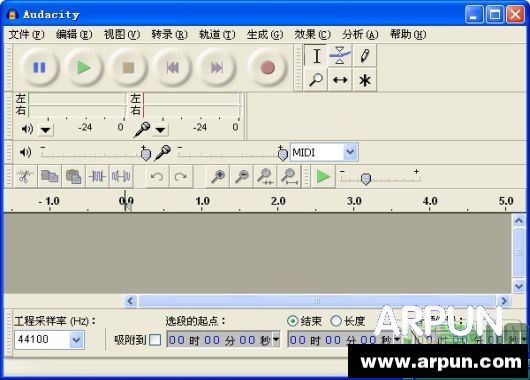Click the Pause button
The image size is (530, 380).
point(39,68)
